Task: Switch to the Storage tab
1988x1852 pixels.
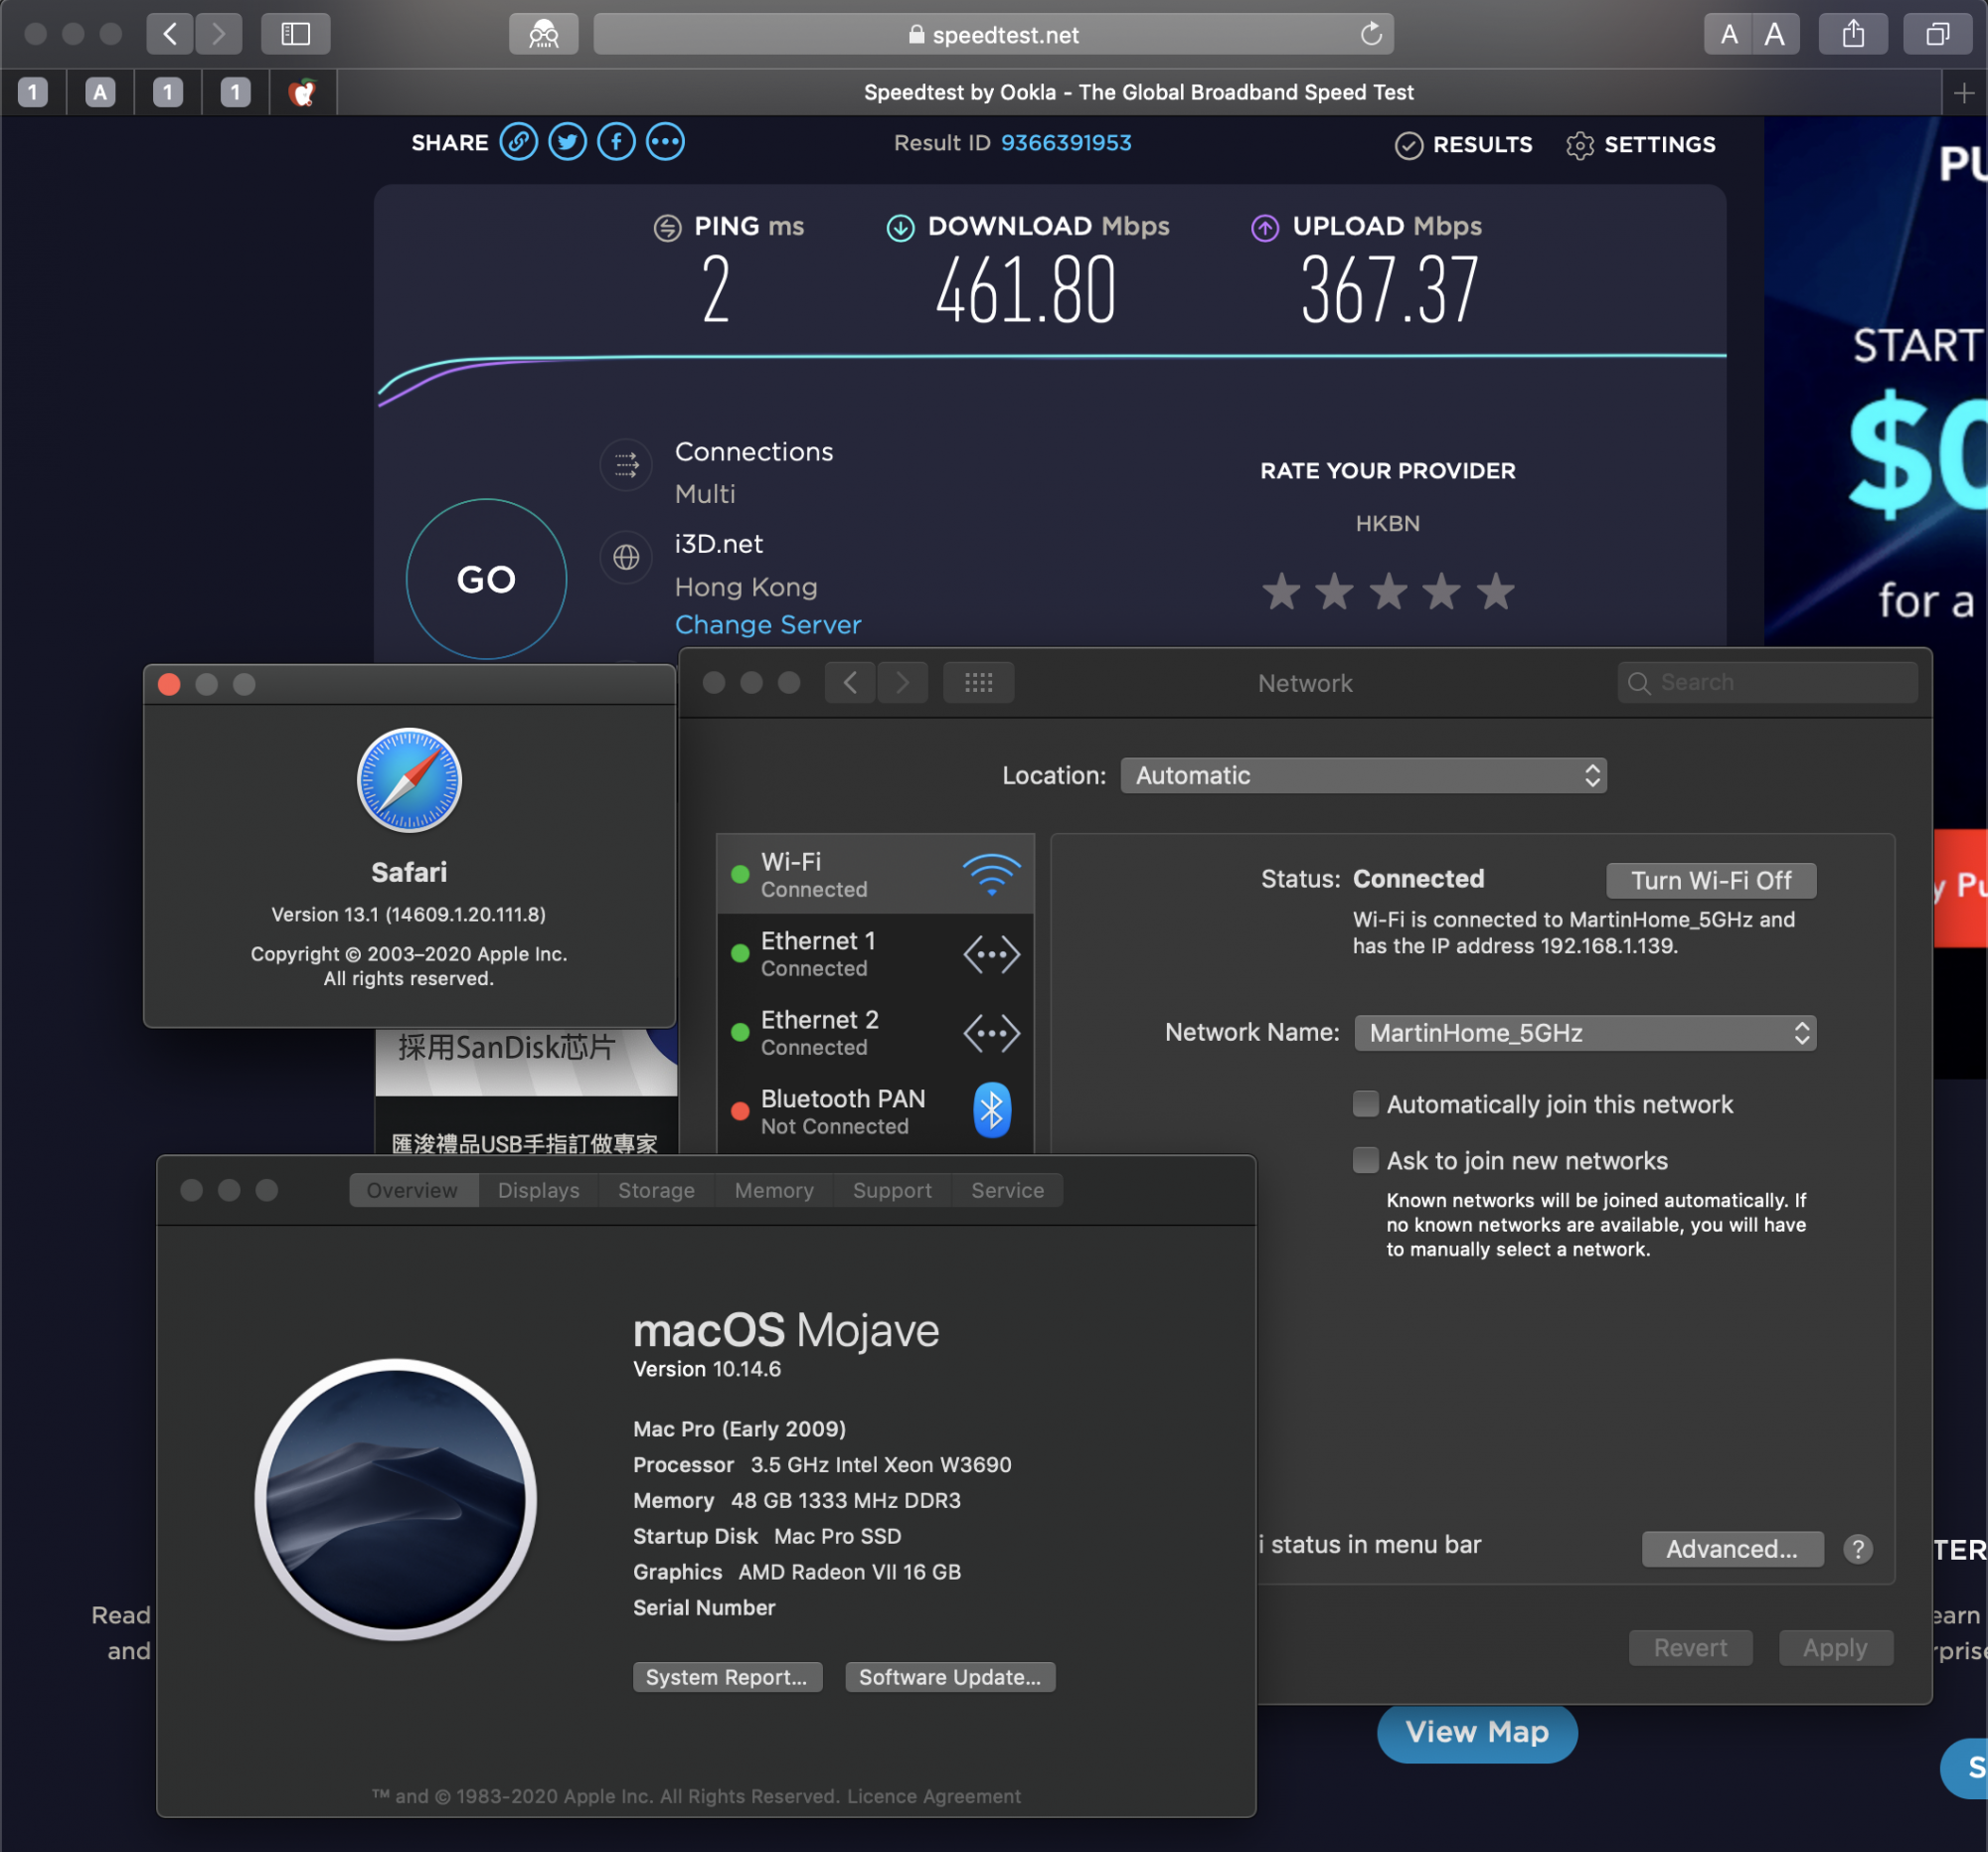Action: (655, 1190)
